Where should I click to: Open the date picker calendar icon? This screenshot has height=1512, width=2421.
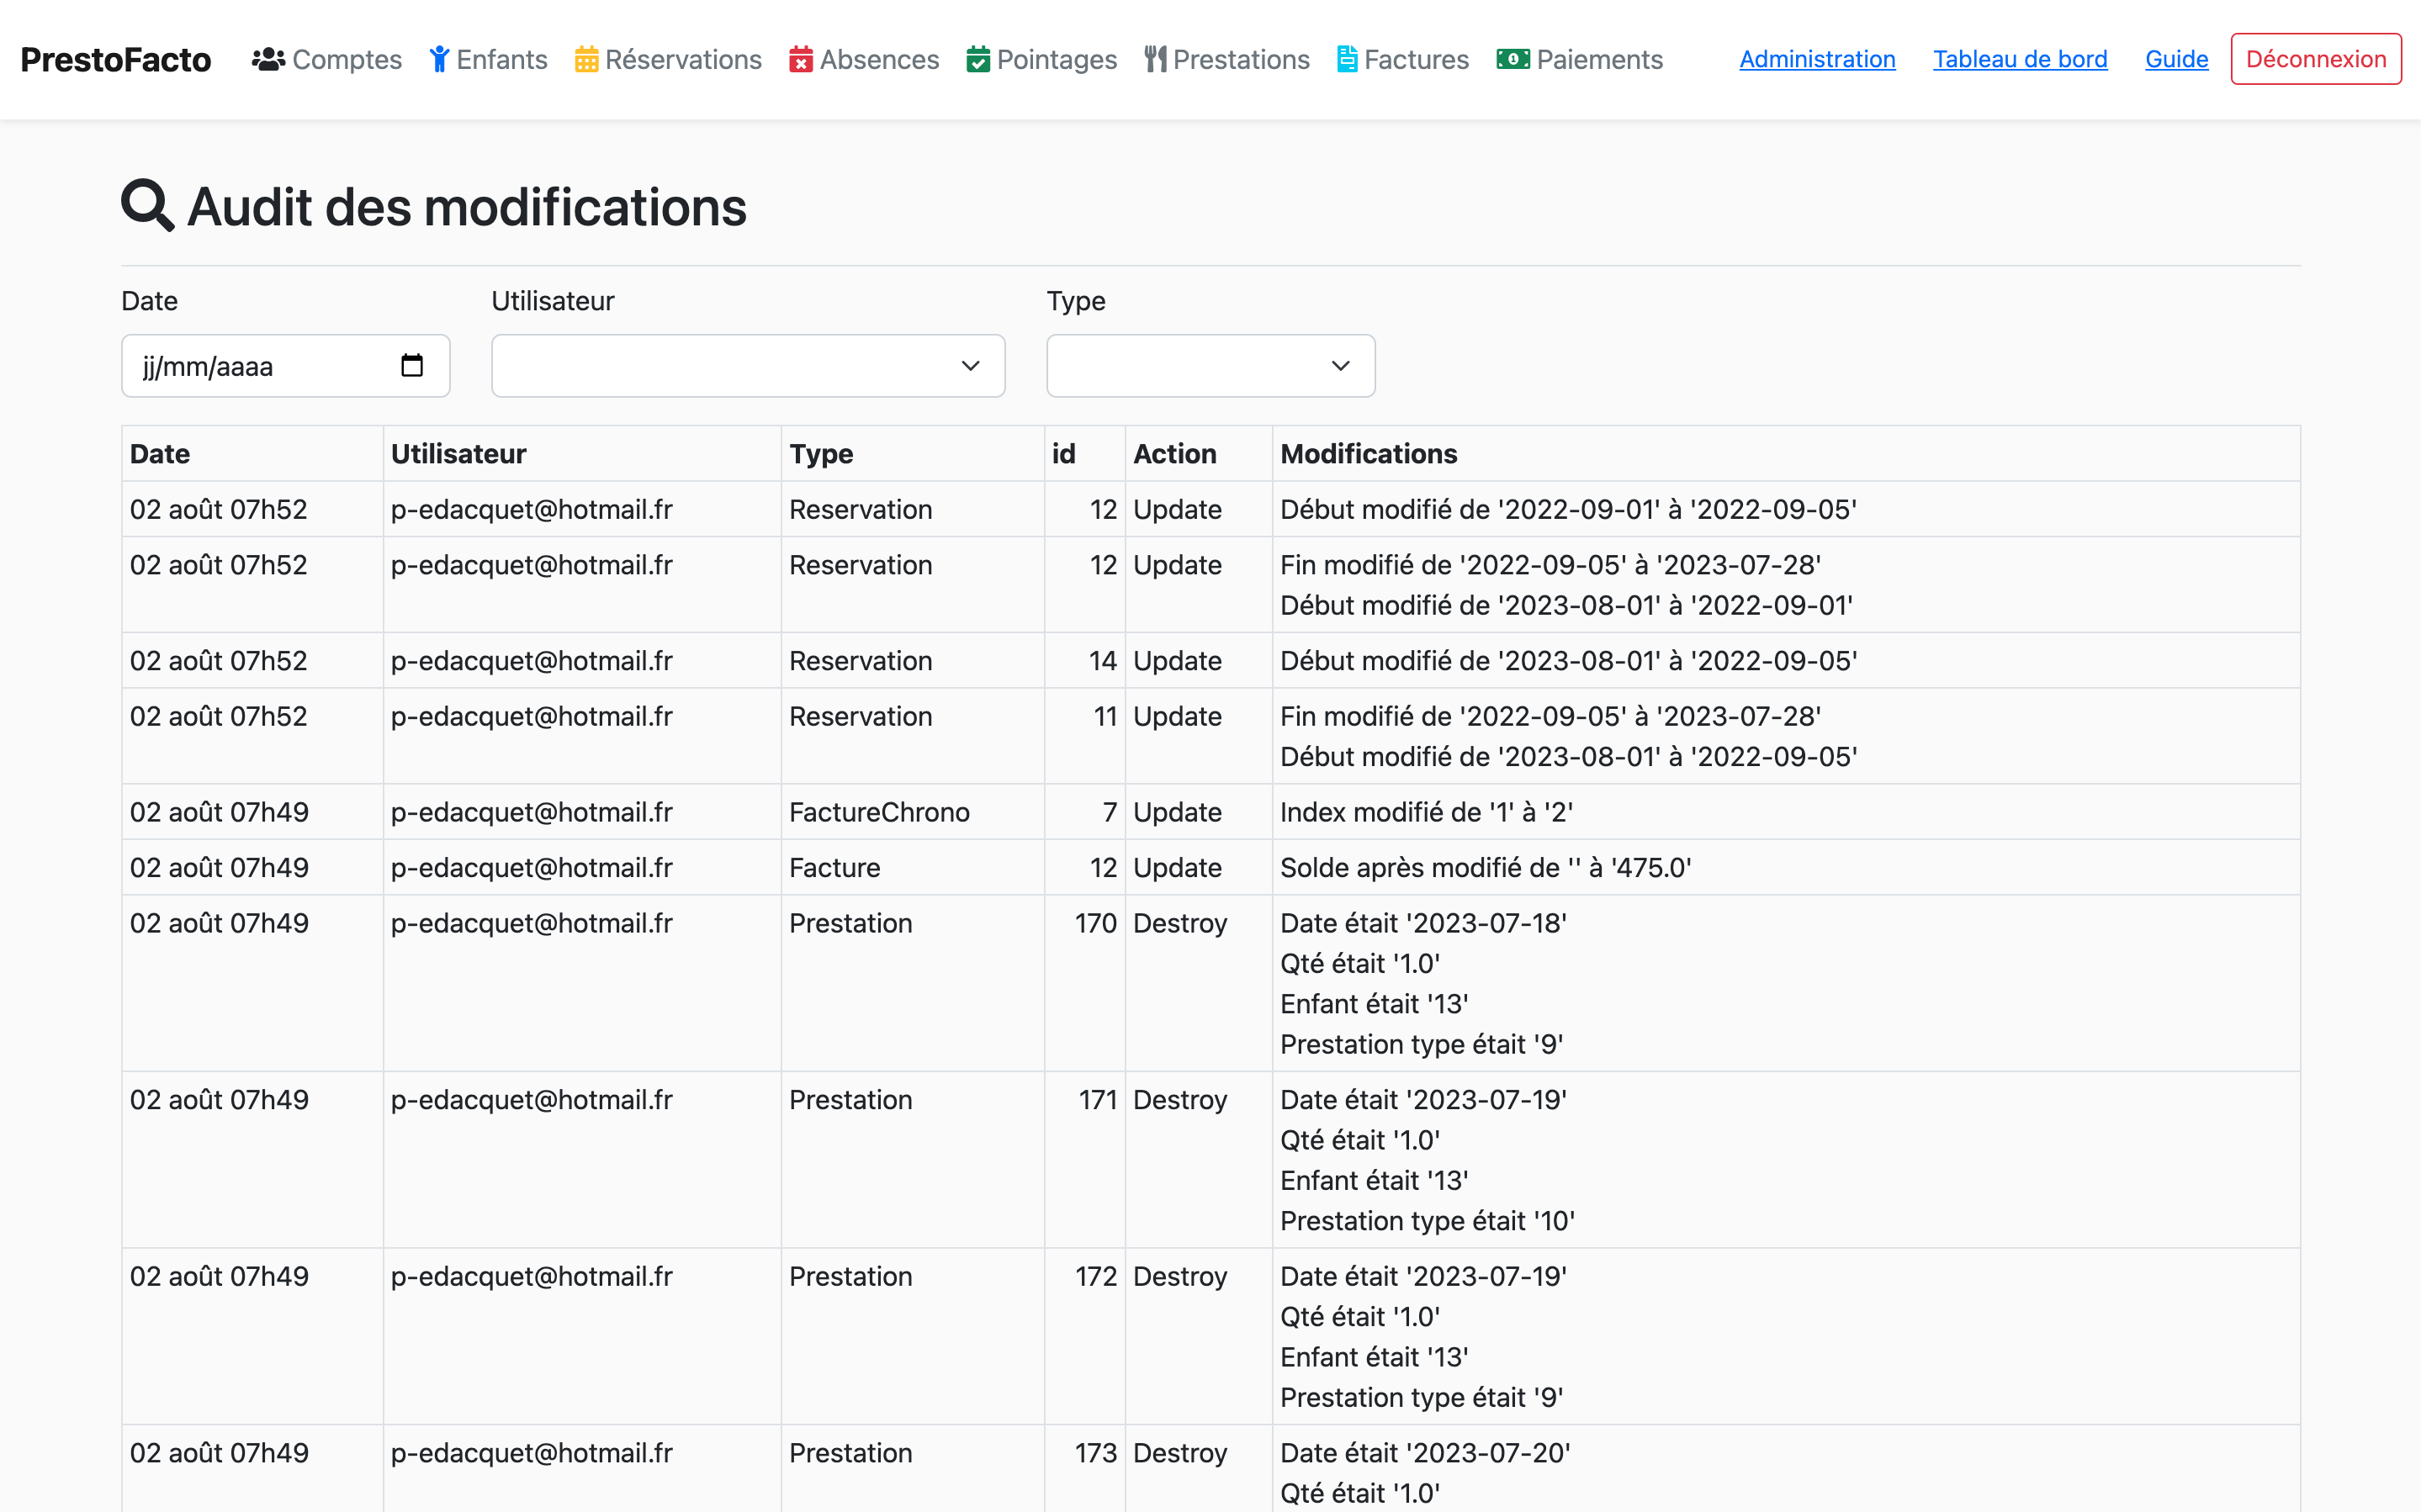point(412,366)
